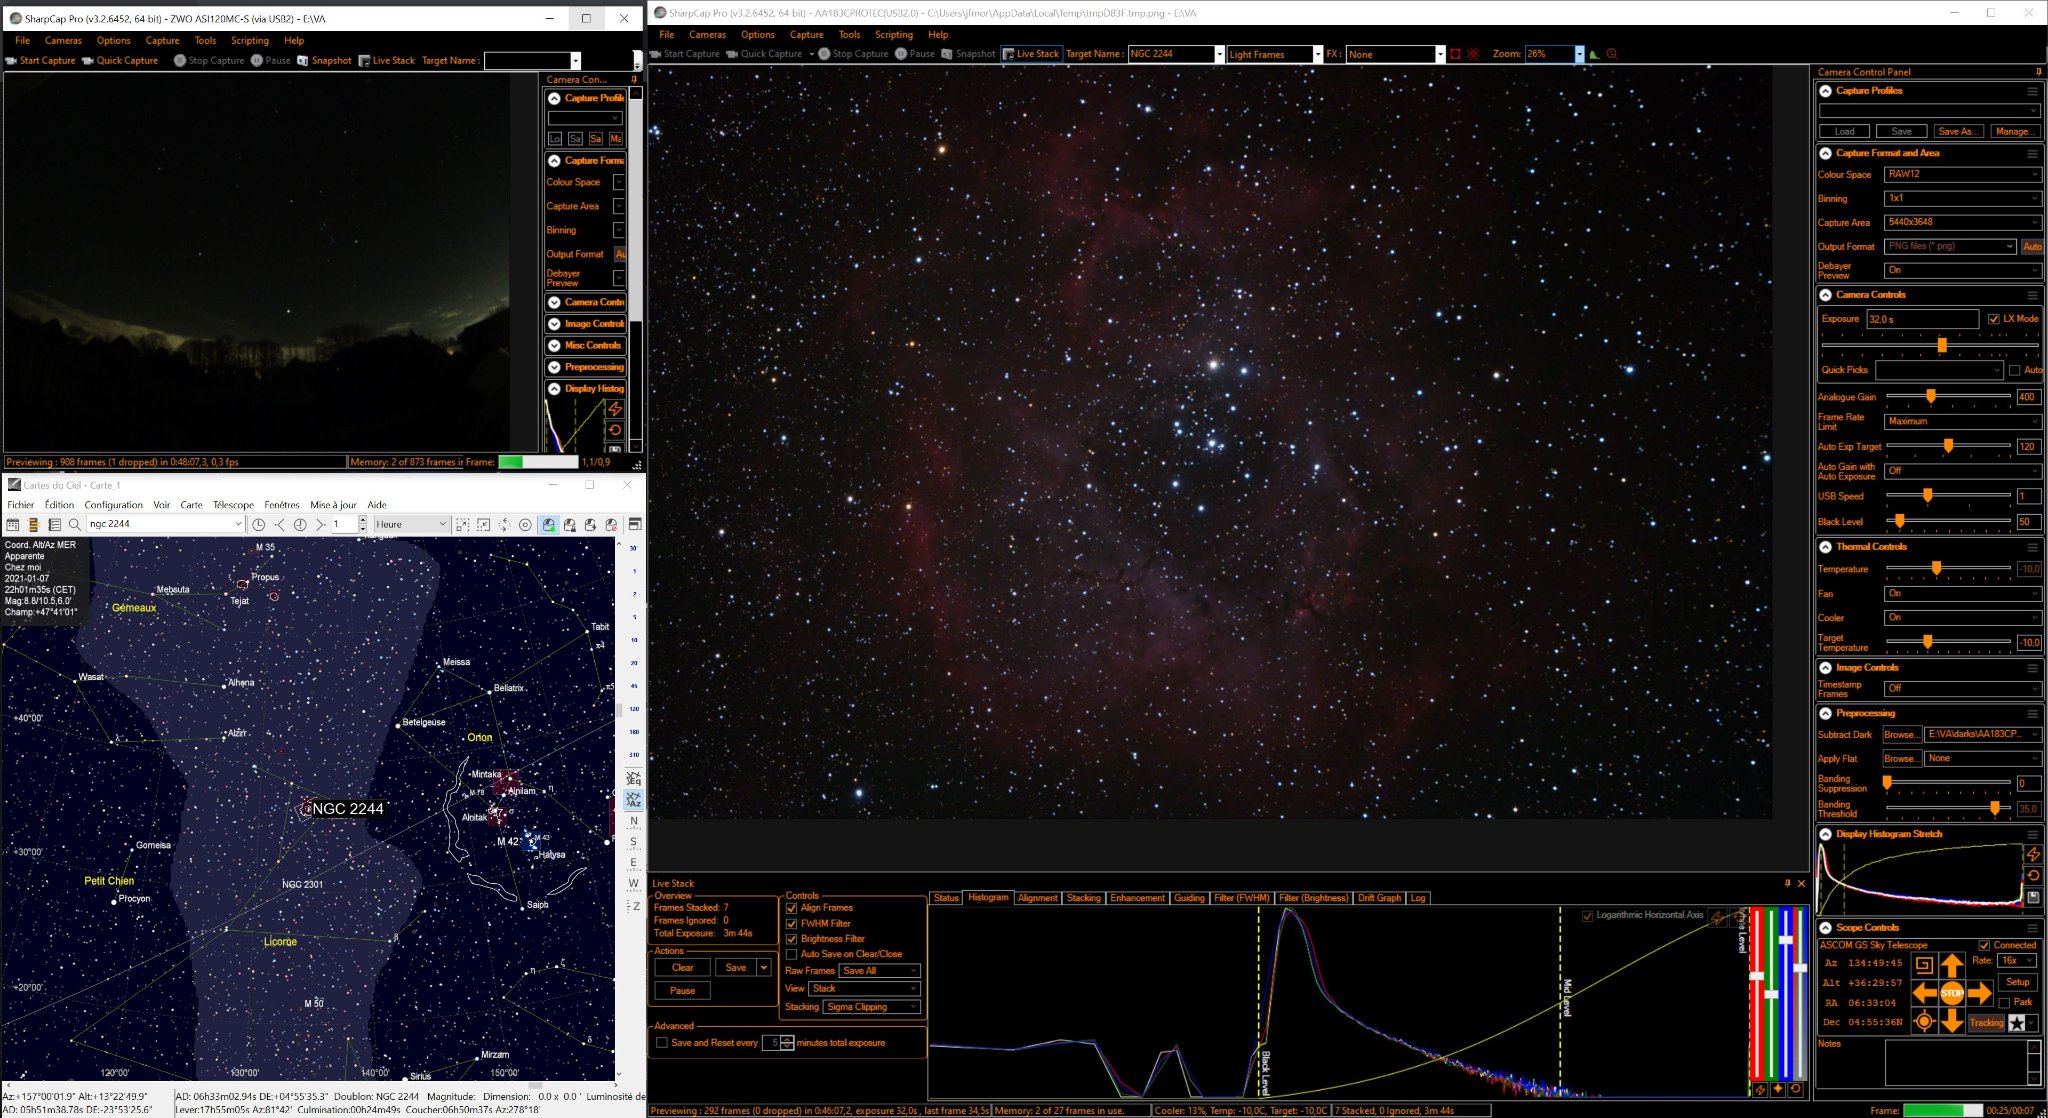
Task: Open the Télescope menu in Cartes du Ciel
Action: [233, 505]
